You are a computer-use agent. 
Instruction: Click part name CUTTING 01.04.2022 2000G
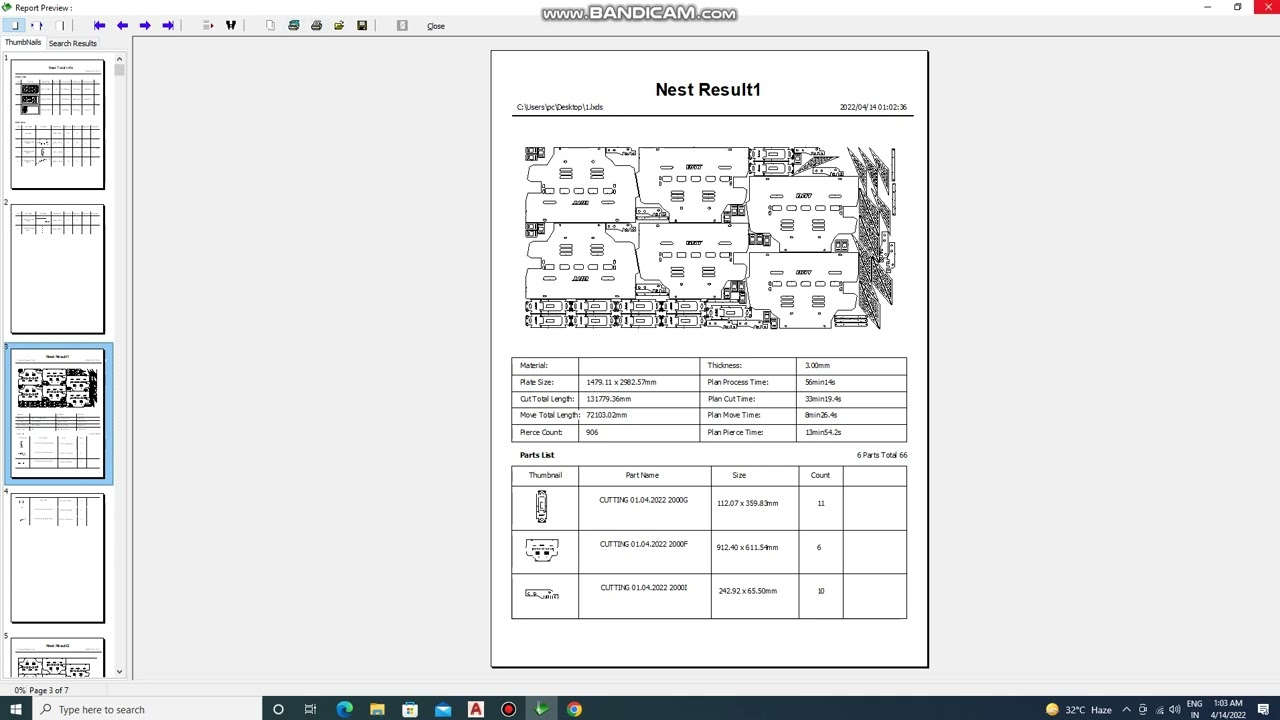[643, 500]
